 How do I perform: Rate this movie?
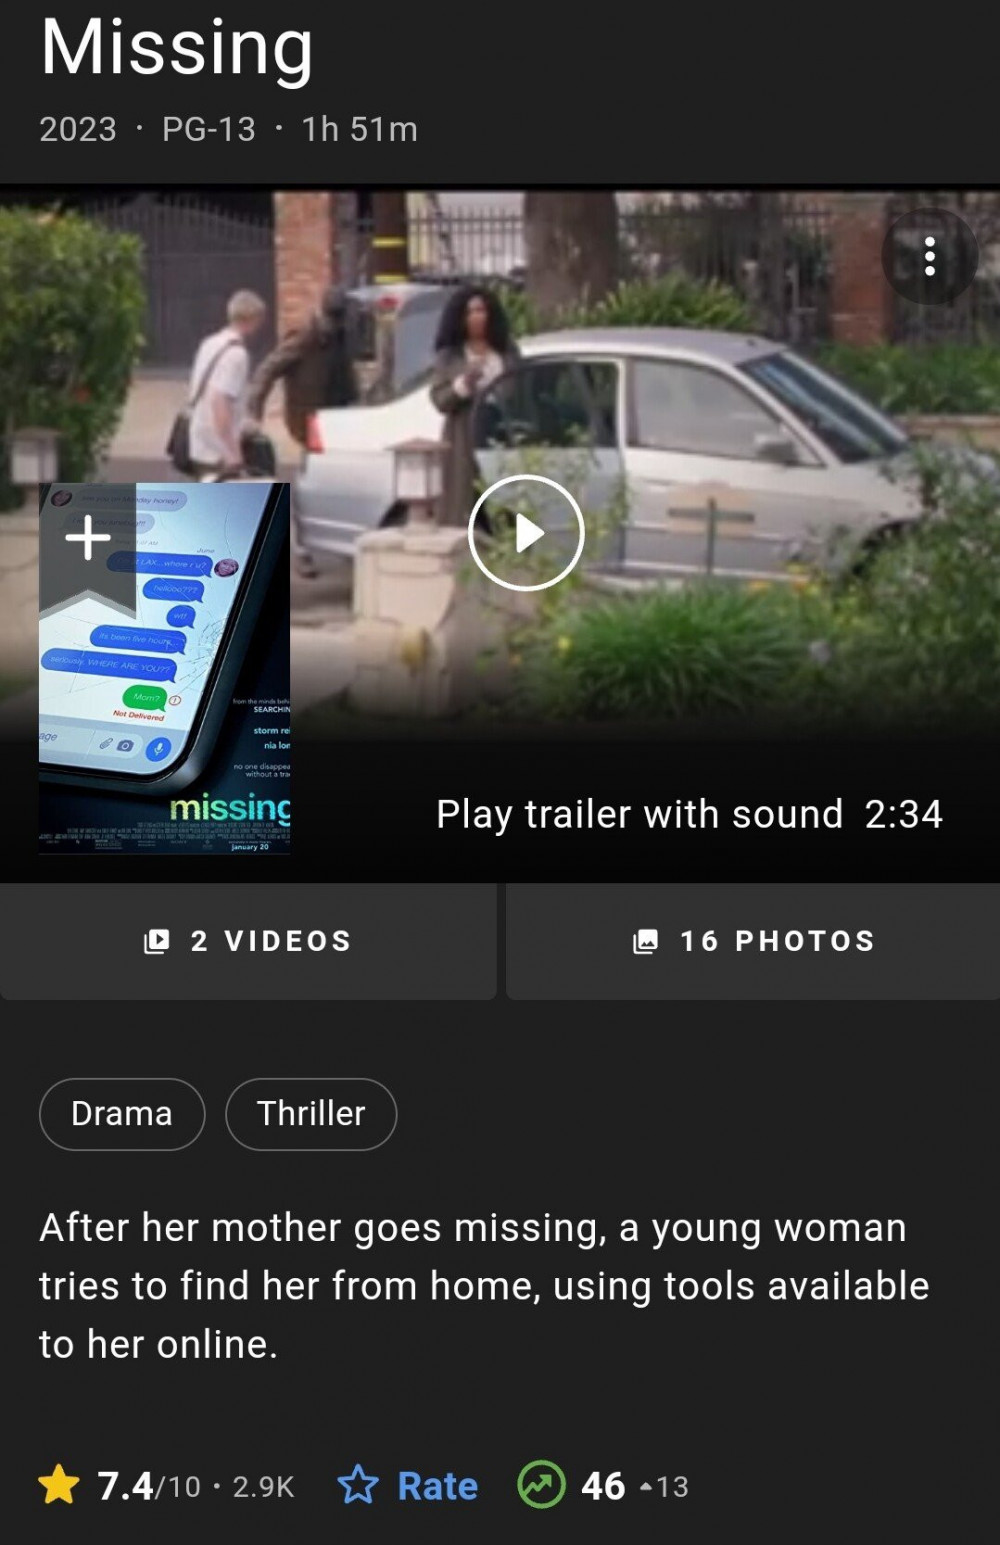[x=408, y=1486]
